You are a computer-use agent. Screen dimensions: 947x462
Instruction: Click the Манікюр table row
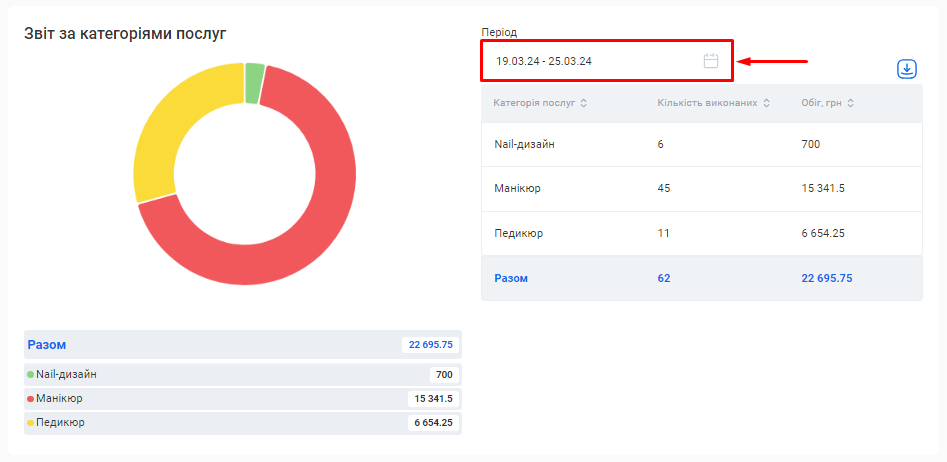point(701,189)
